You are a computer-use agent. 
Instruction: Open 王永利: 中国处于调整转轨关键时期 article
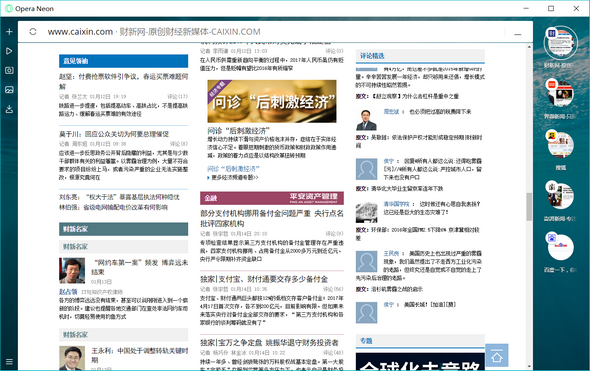pyautogui.click(x=140, y=355)
